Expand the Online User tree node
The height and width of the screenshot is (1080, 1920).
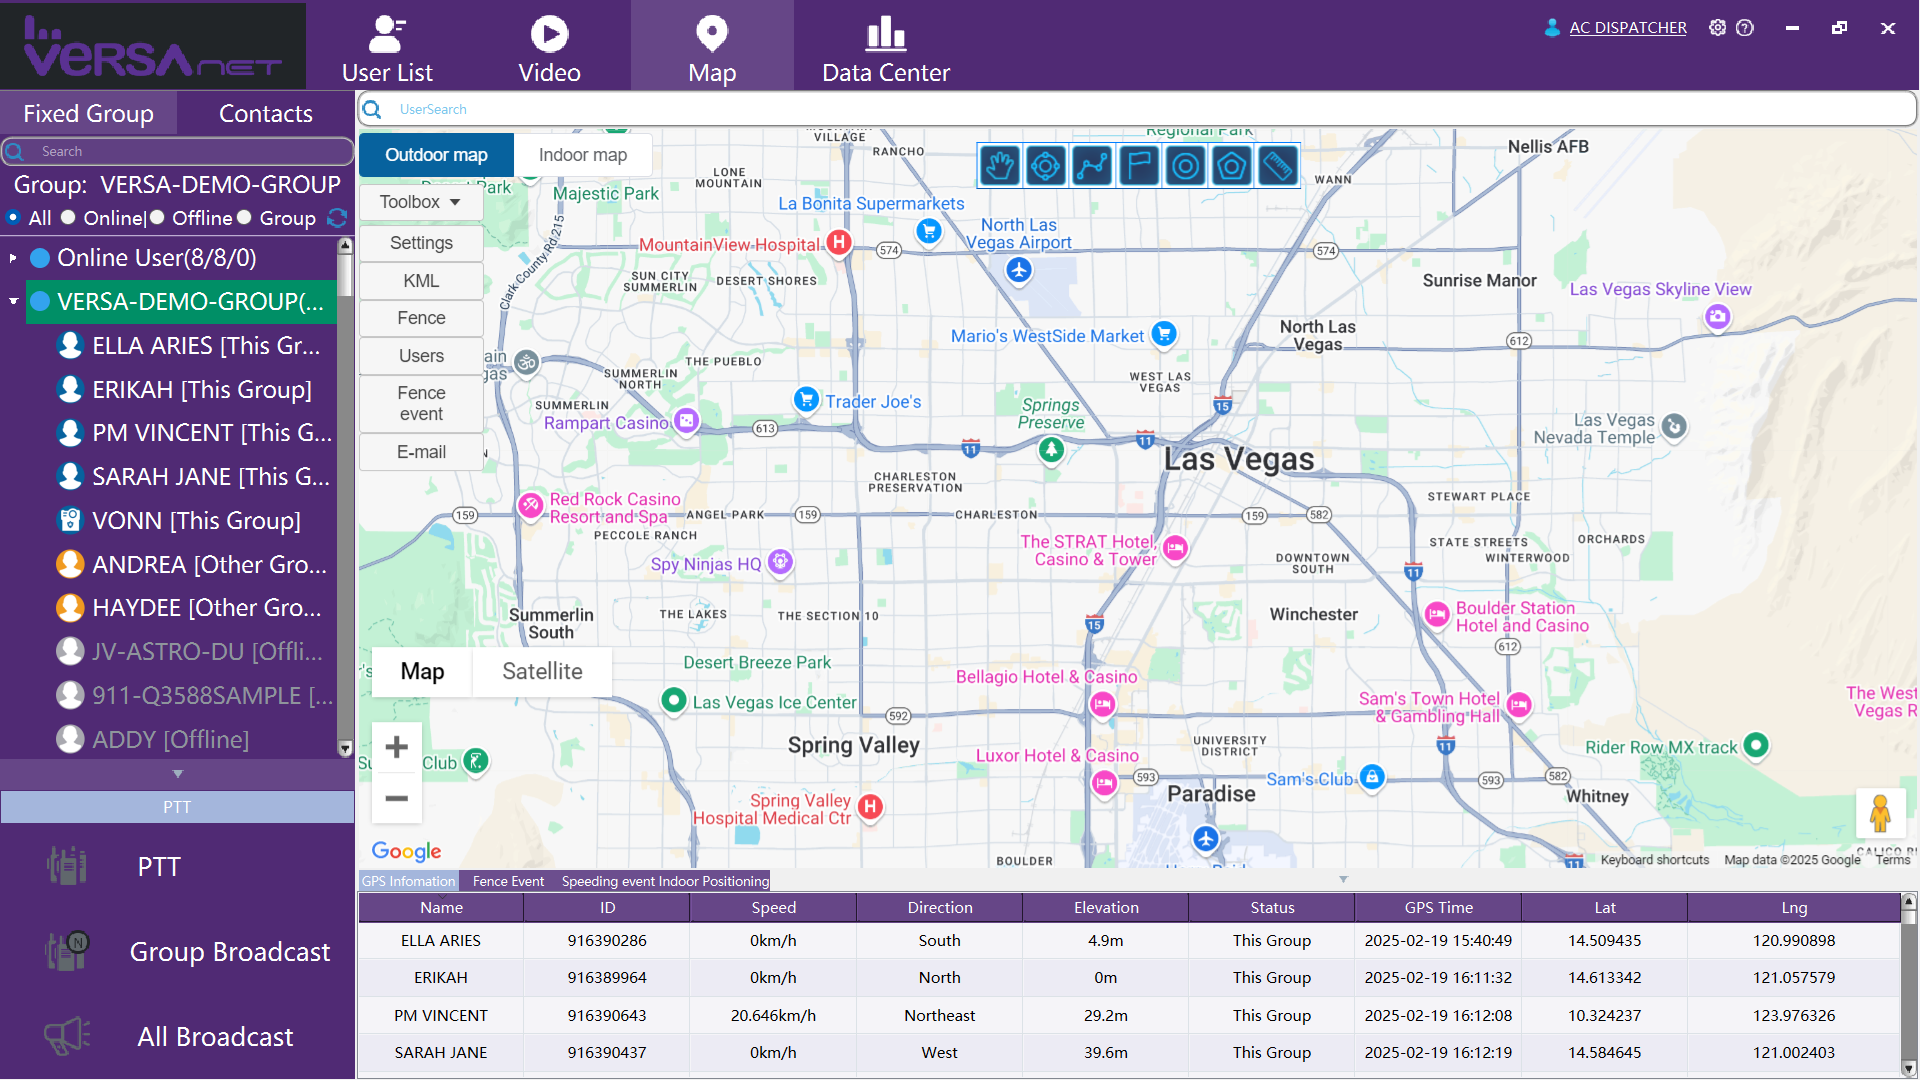(13, 258)
